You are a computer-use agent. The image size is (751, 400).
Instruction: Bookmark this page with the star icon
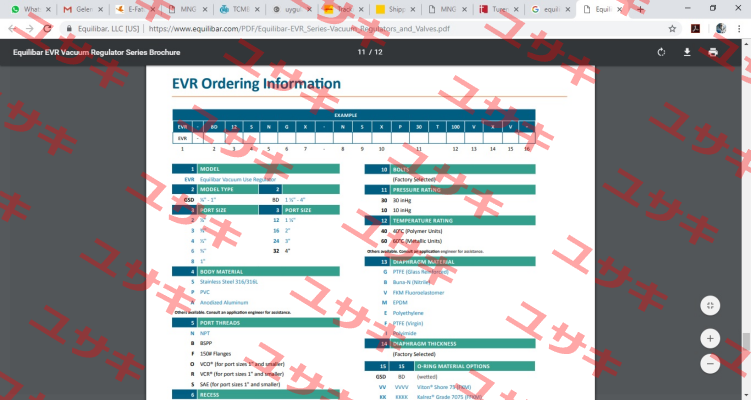(x=672, y=29)
